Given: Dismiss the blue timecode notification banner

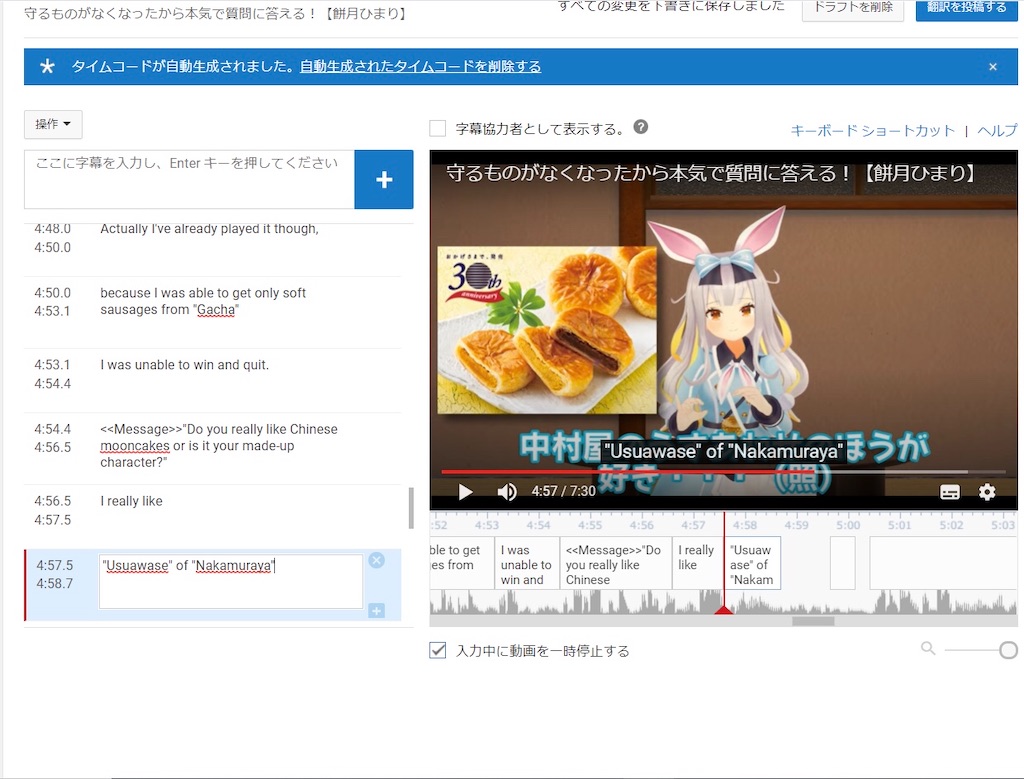Looking at the screenshot, I should pyautogui.click(x=993, y=67).
